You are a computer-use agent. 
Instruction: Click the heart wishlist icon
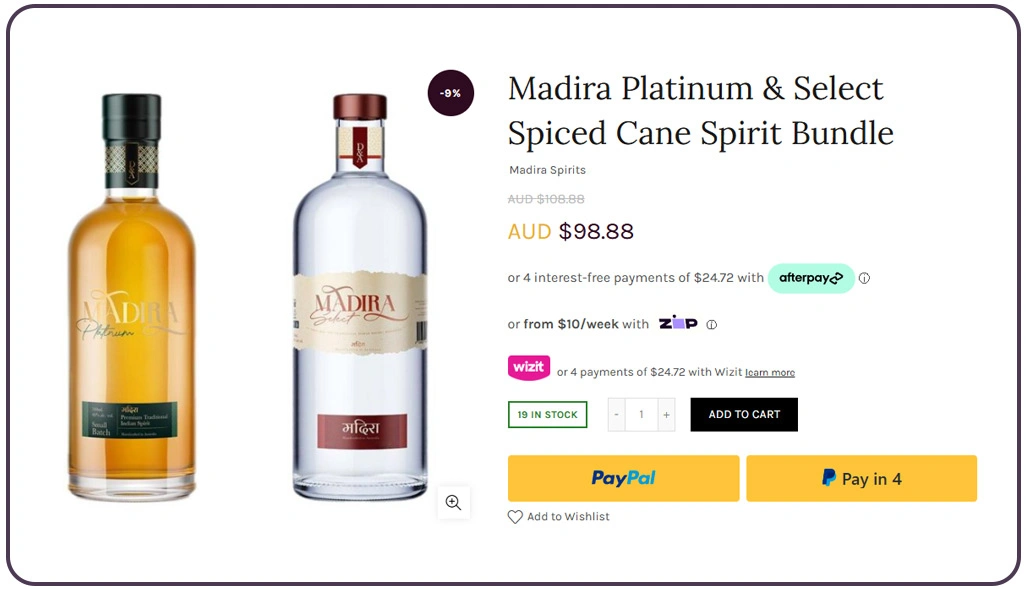pos(515,517)
